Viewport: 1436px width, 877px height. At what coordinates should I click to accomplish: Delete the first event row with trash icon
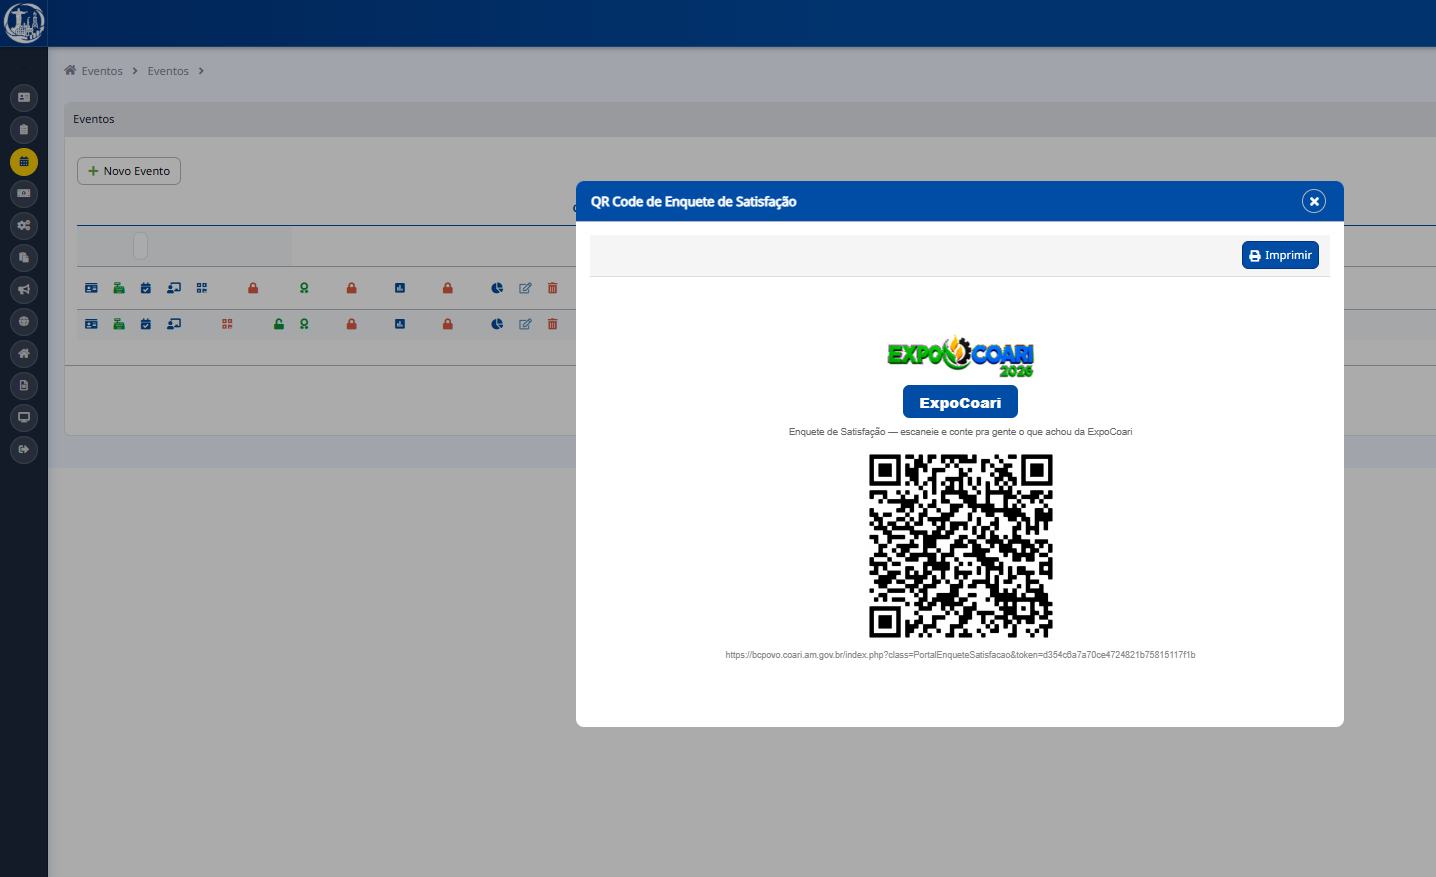[552, 288]
